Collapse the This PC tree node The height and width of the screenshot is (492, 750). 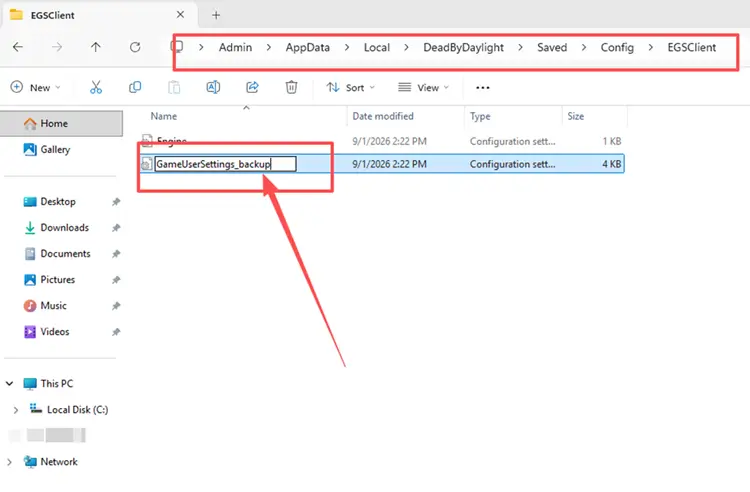click(x=10, y=383)
